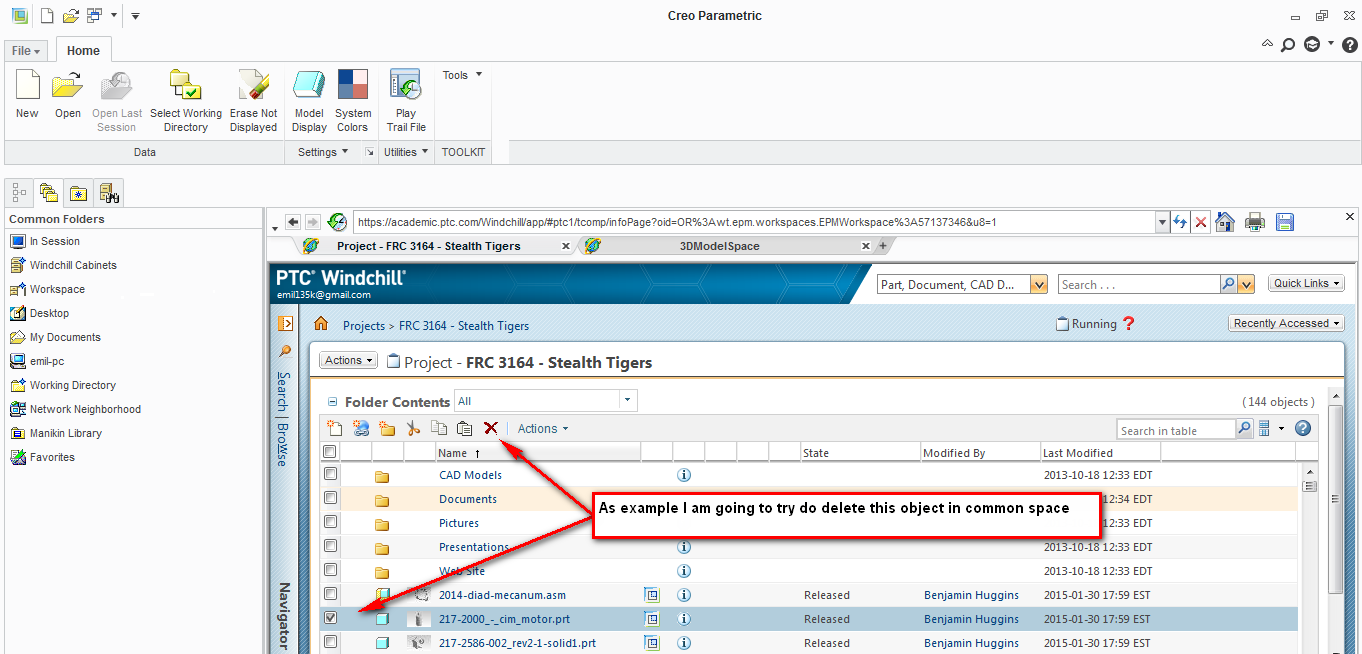Click the browser Home icon
Screen dimensions: 1362x654
pyautogui.click(x=1225, y=222)
